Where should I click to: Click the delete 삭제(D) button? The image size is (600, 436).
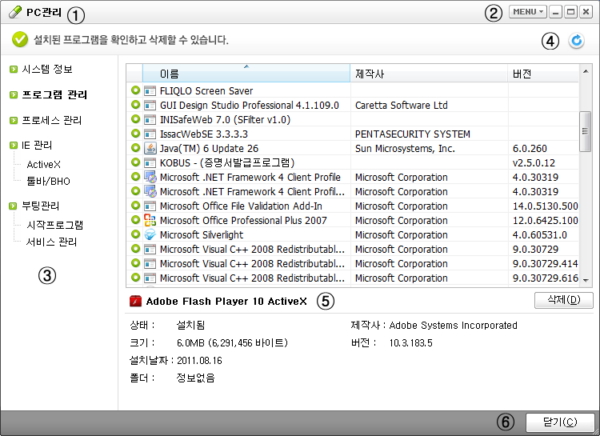564,300
